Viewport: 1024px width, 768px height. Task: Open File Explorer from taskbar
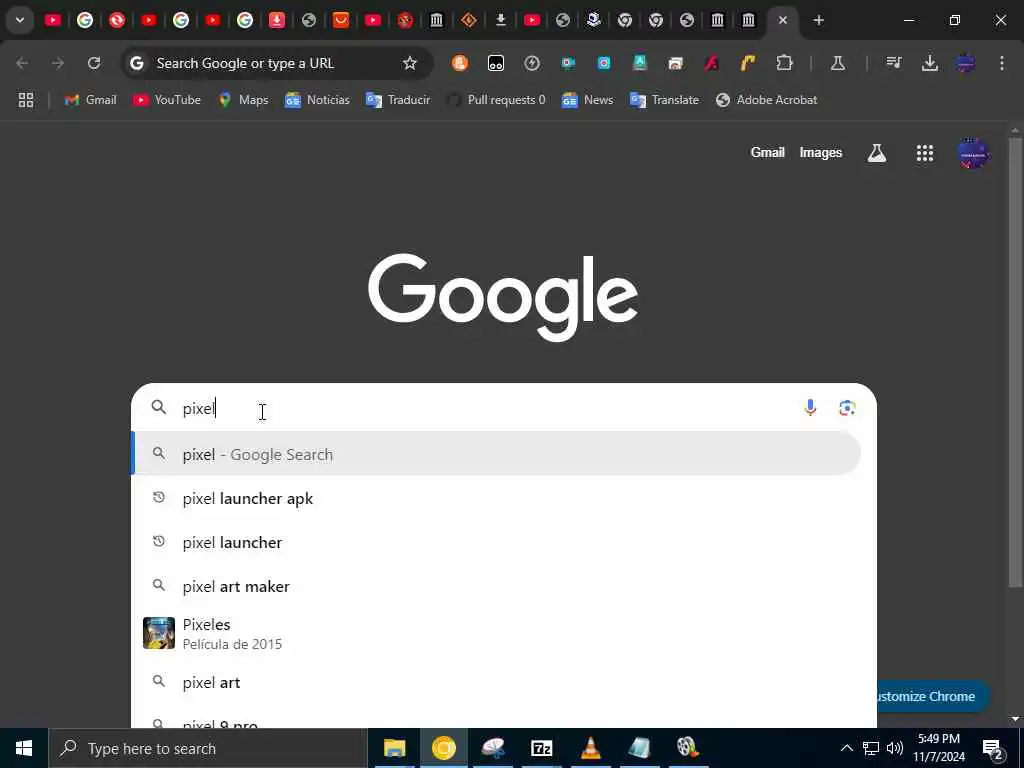[x=394, y=748]
